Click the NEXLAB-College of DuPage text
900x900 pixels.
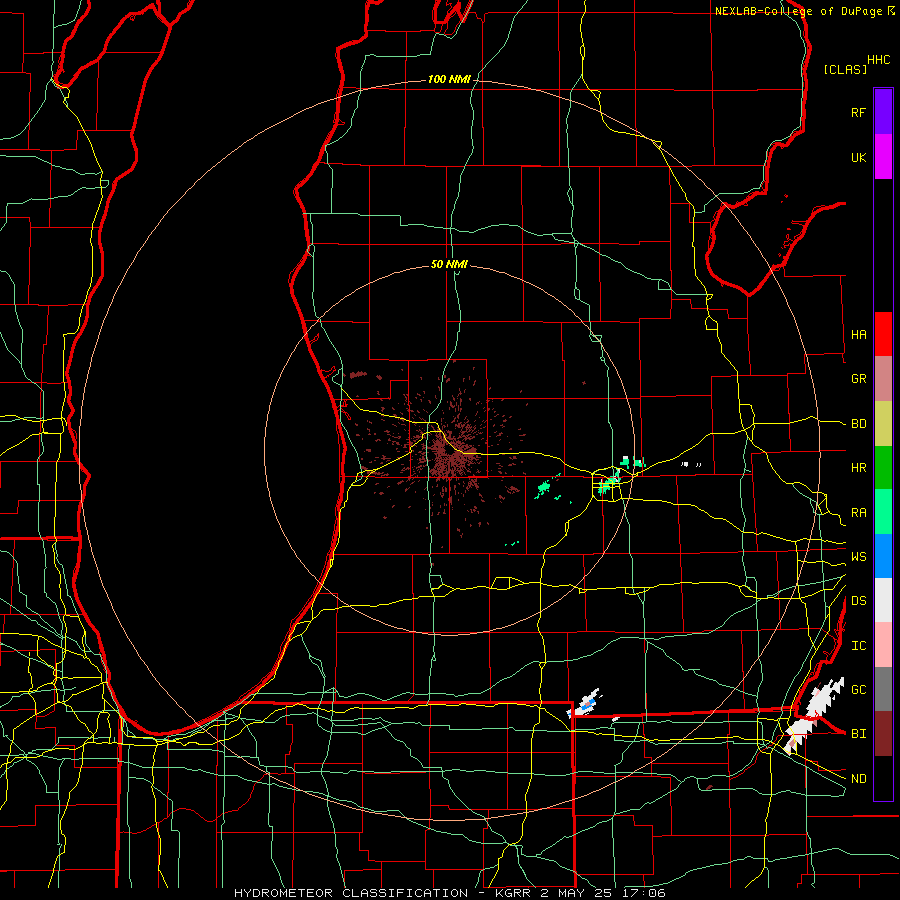point(798,11)
